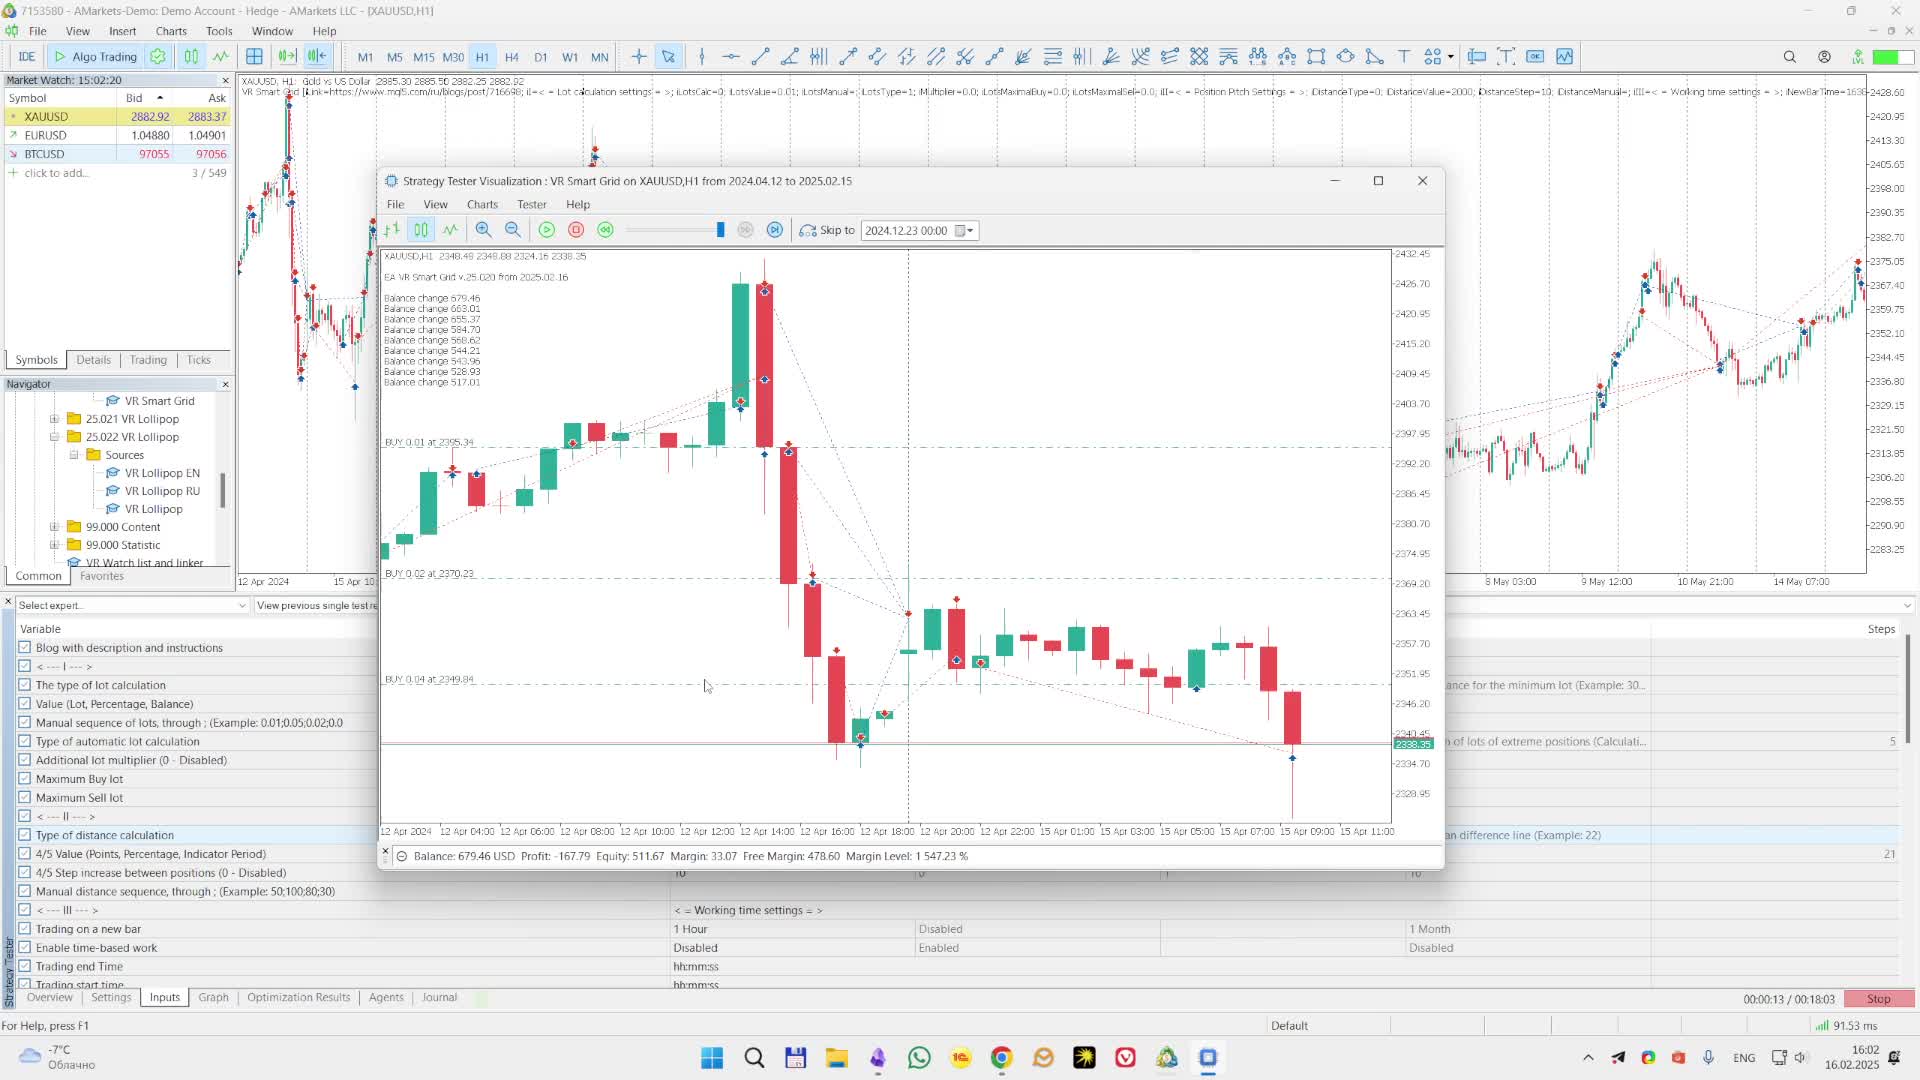1920x1080 pixels.
Task: Select the arrow cursor tool
Action: click(668, 57)
